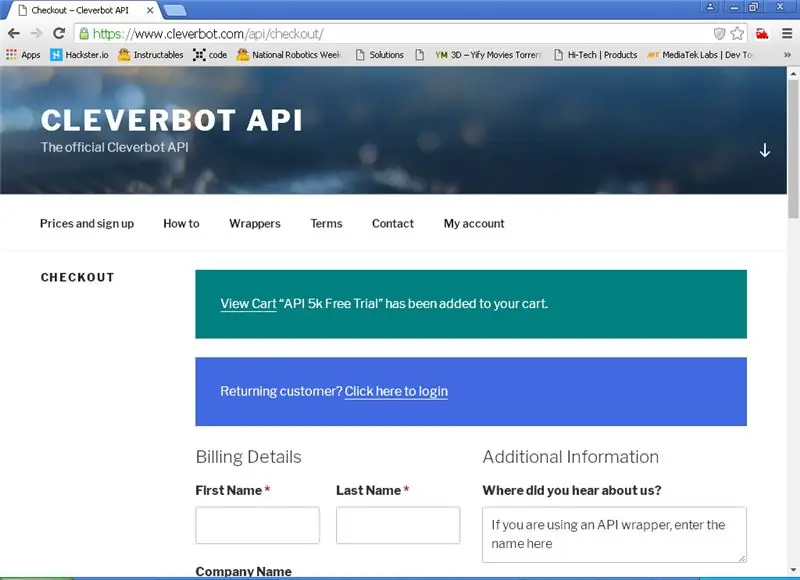Open the Hackster.io bookmark

(79, 55)
